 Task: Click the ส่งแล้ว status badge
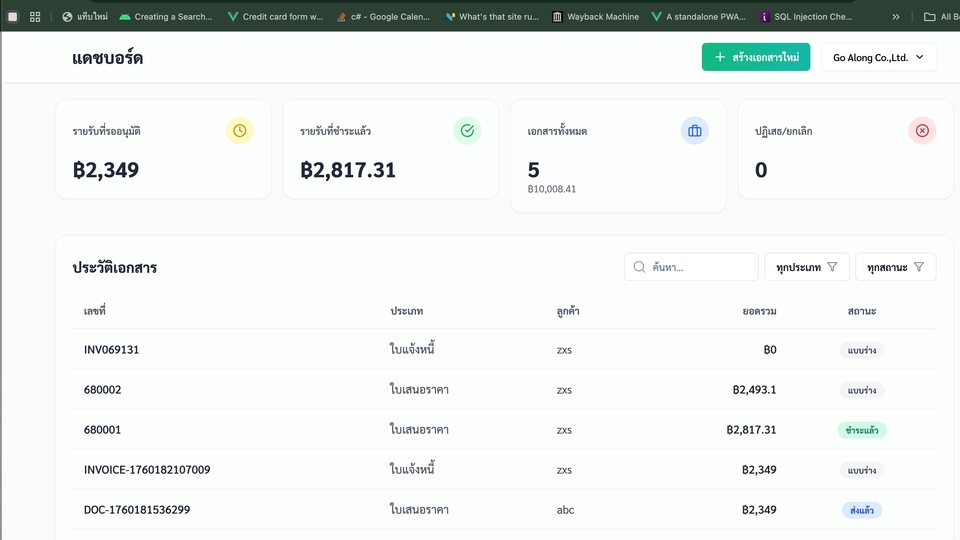point(861,510)
